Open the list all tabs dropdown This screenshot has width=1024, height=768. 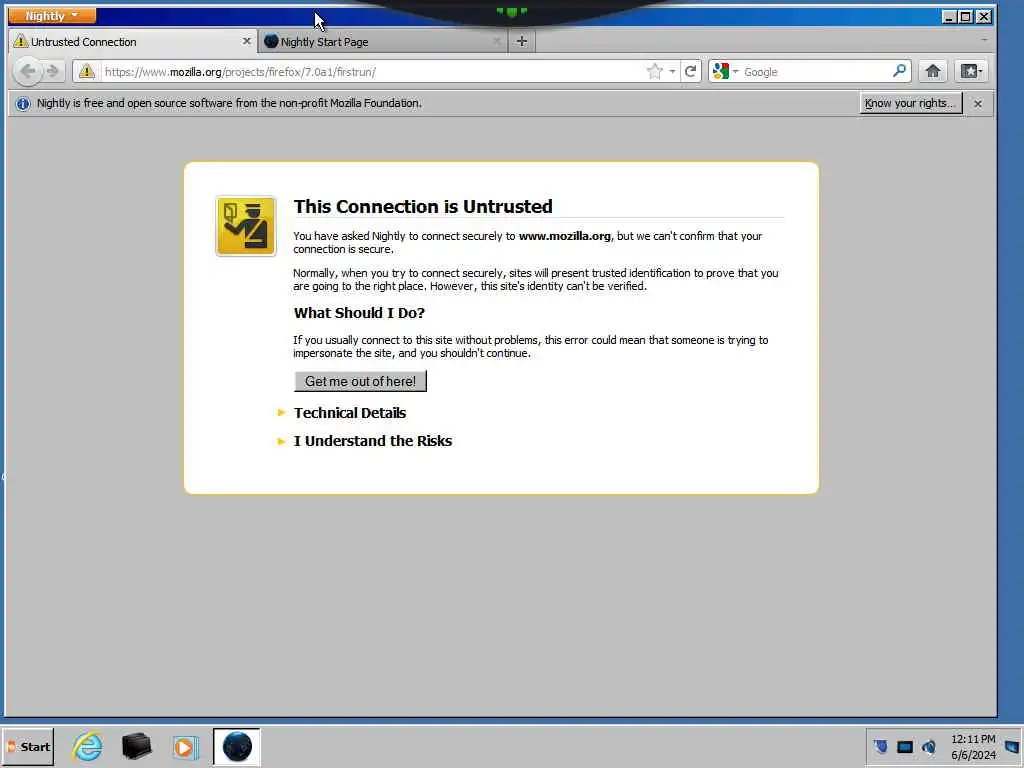pyautogui.click(x=984, y=40)
